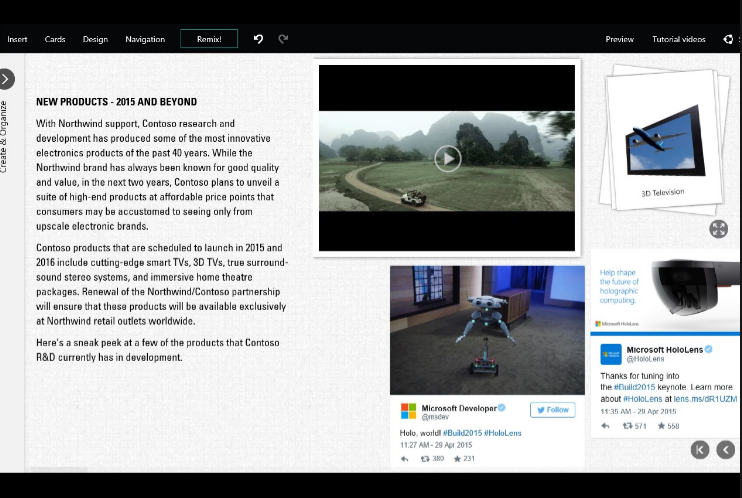Click the Microsoft Developer logo avatar
The width and height of the screenshot is (742, 498).
tap(408, 411)
